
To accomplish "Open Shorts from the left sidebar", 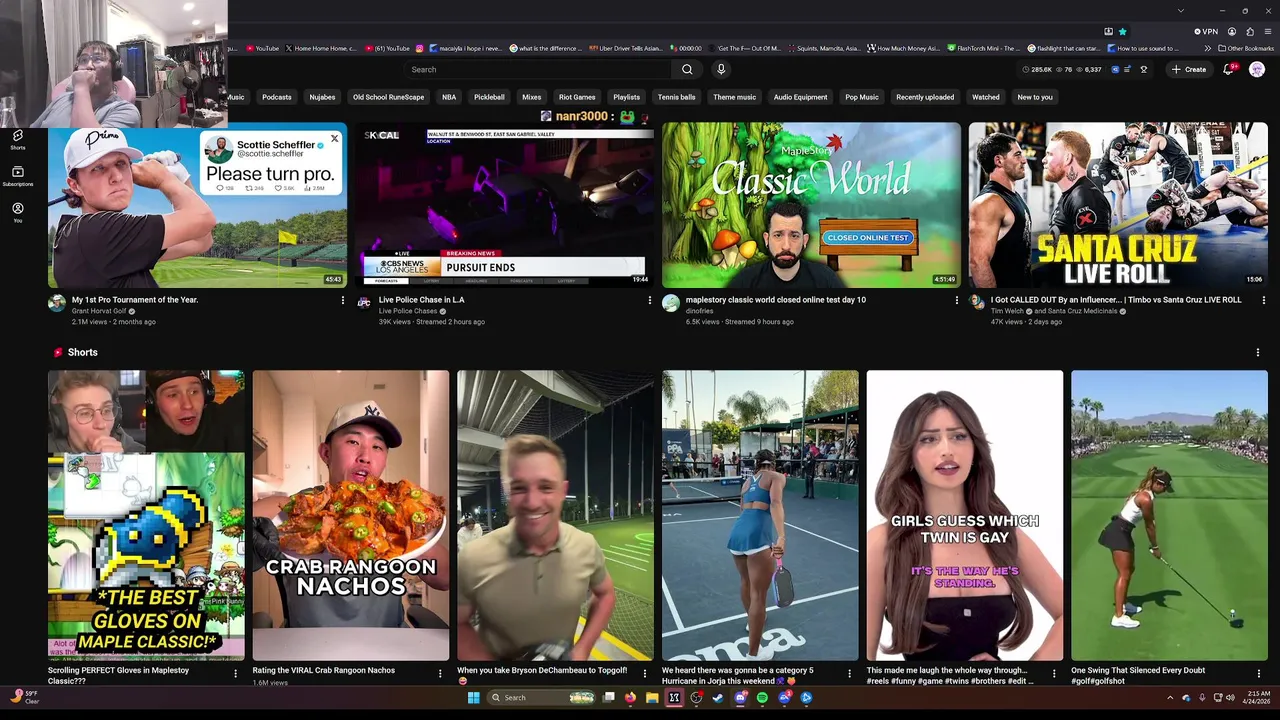I will (18, 140).
